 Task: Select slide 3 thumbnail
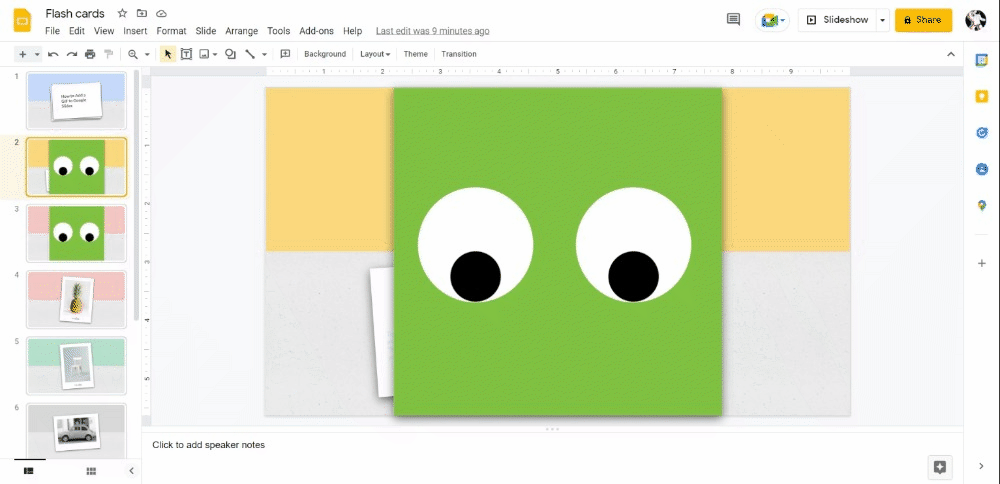click(x=77, y=233)
